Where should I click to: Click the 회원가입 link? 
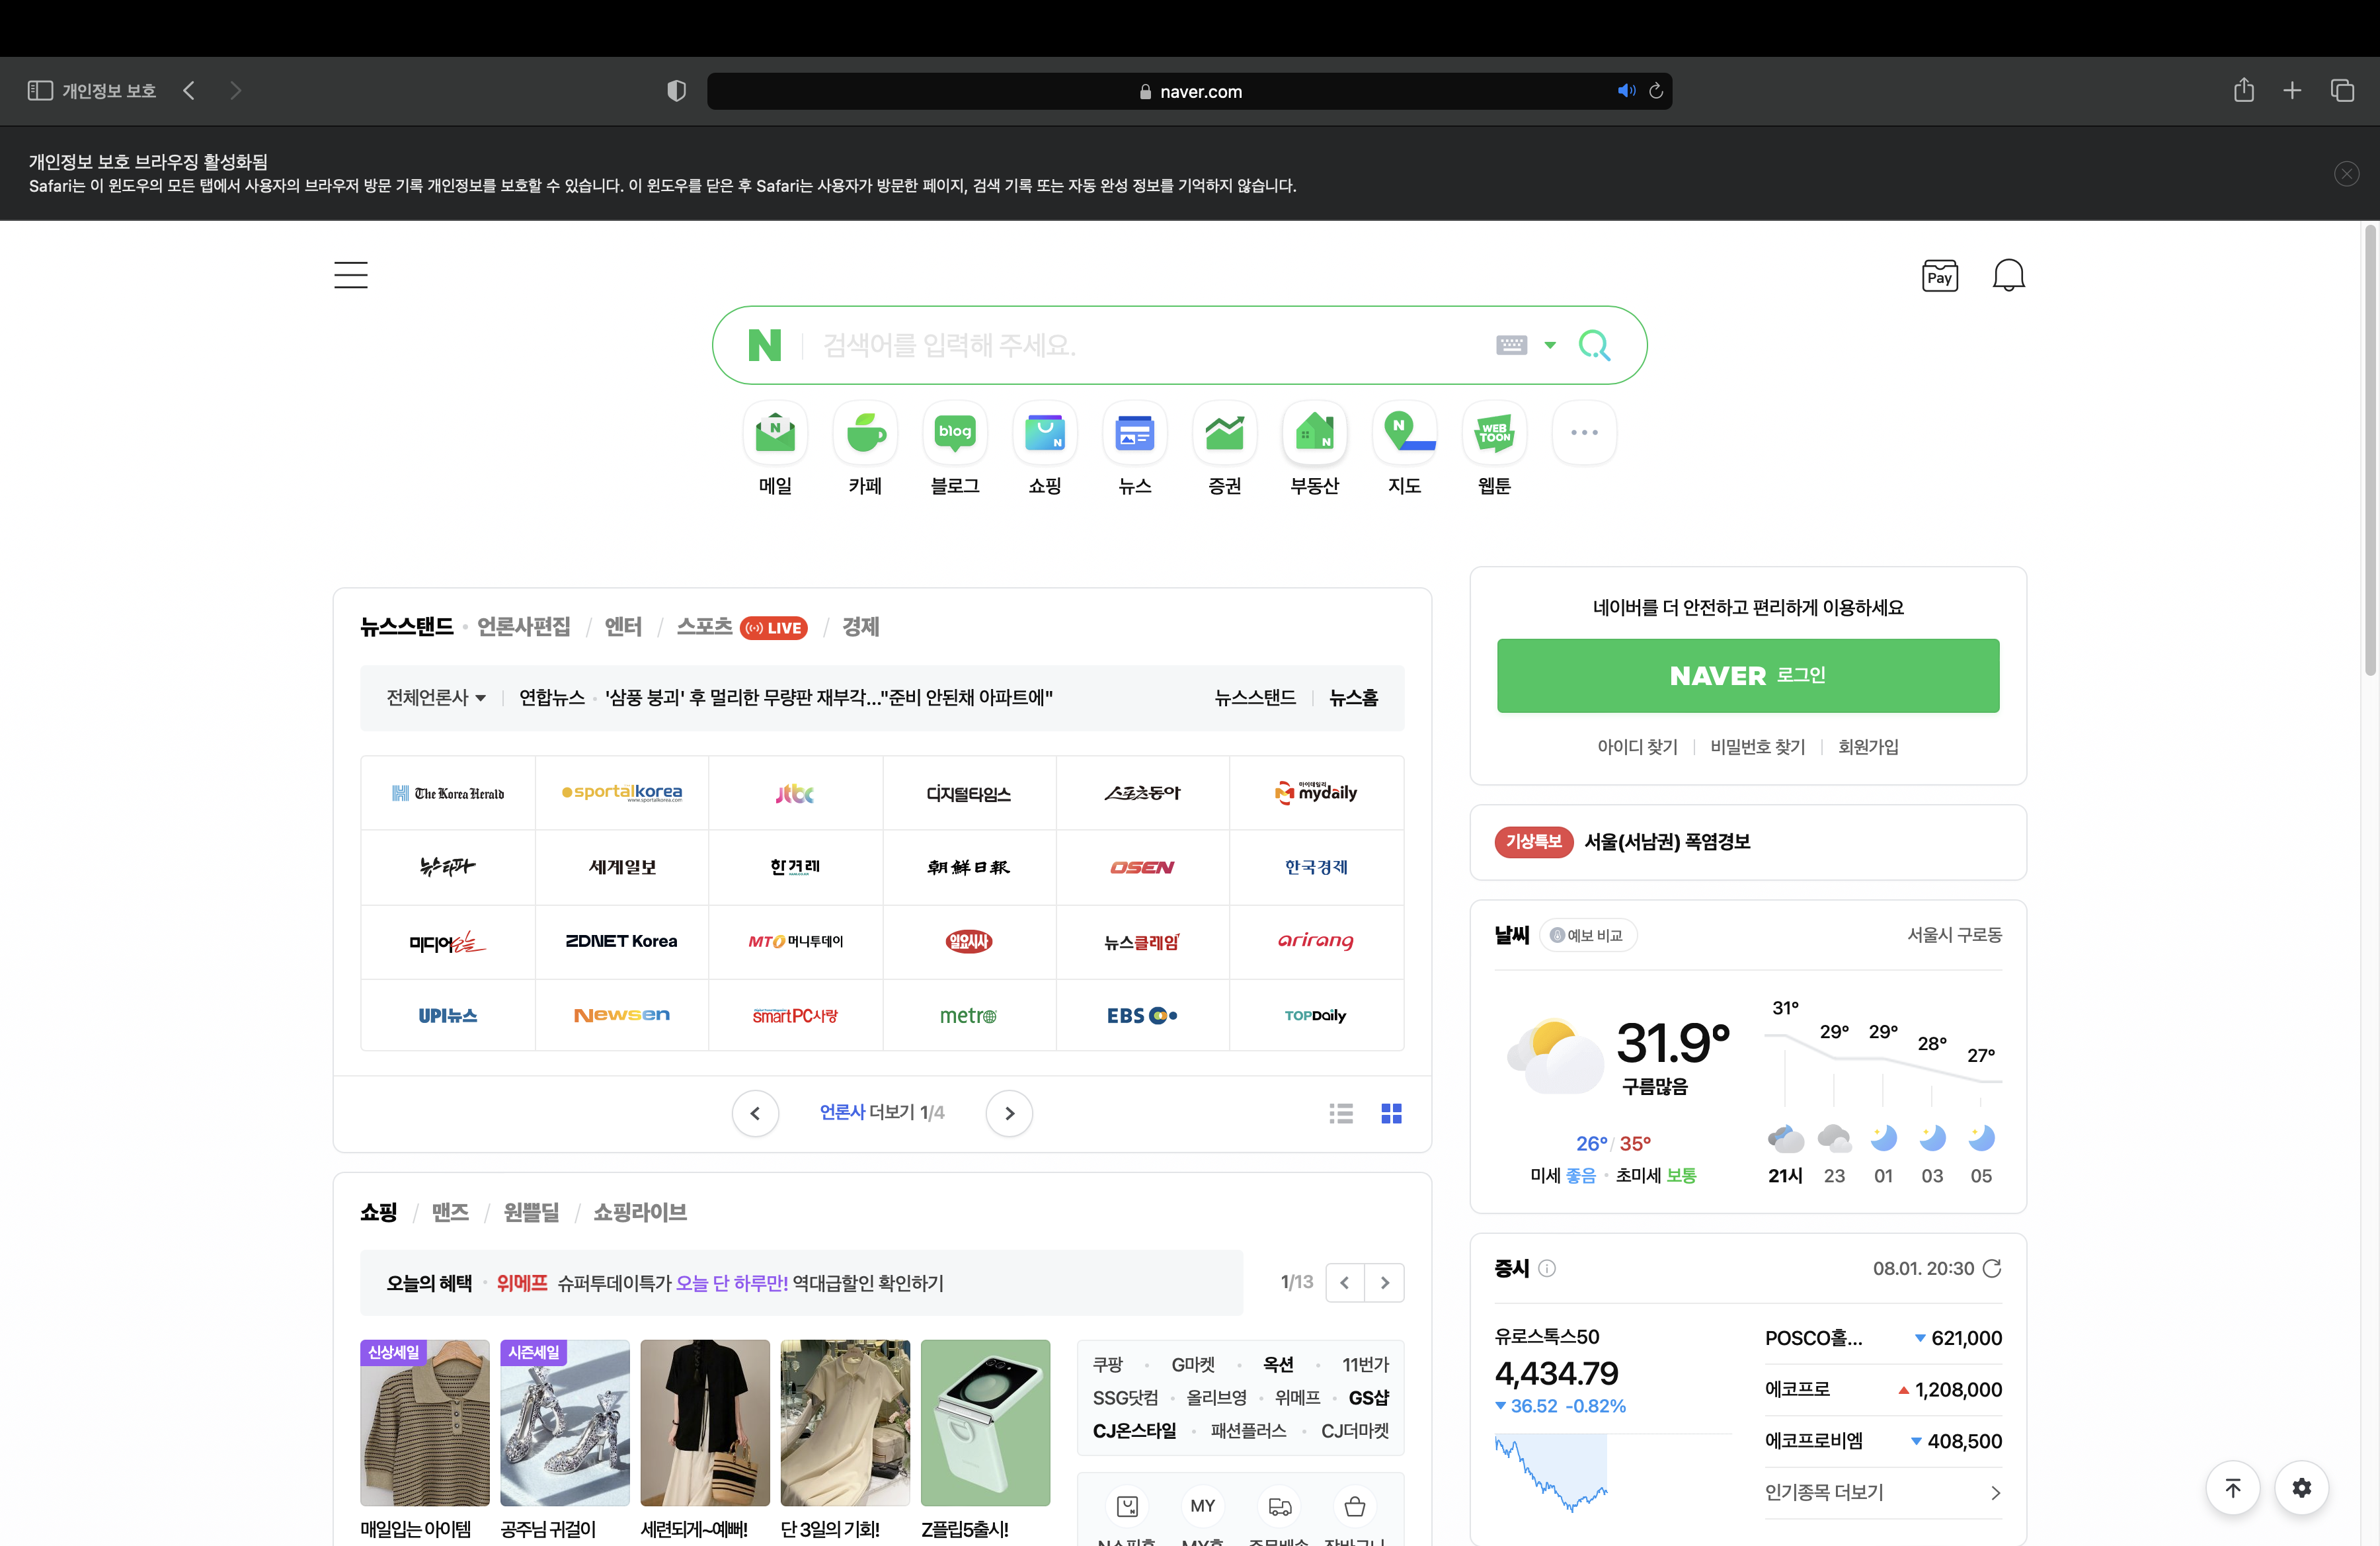click(x=1868, y=747)
